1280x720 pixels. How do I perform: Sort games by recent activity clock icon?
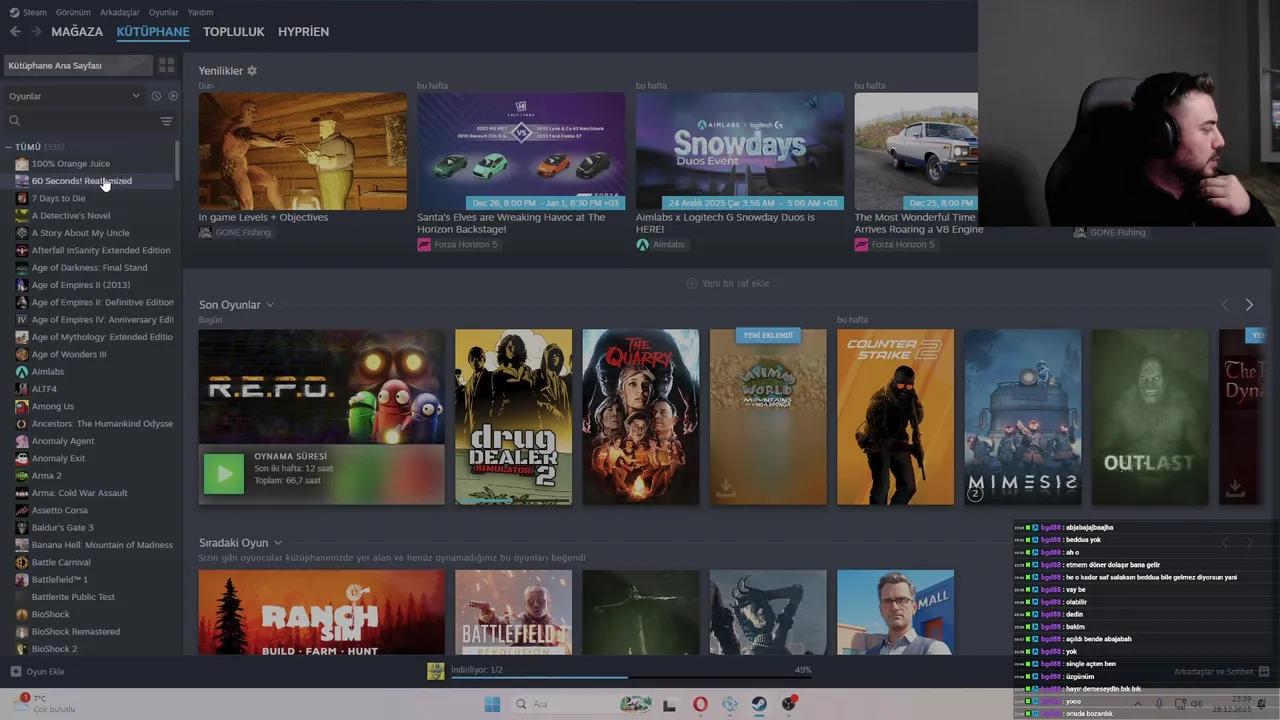(156, 96)
